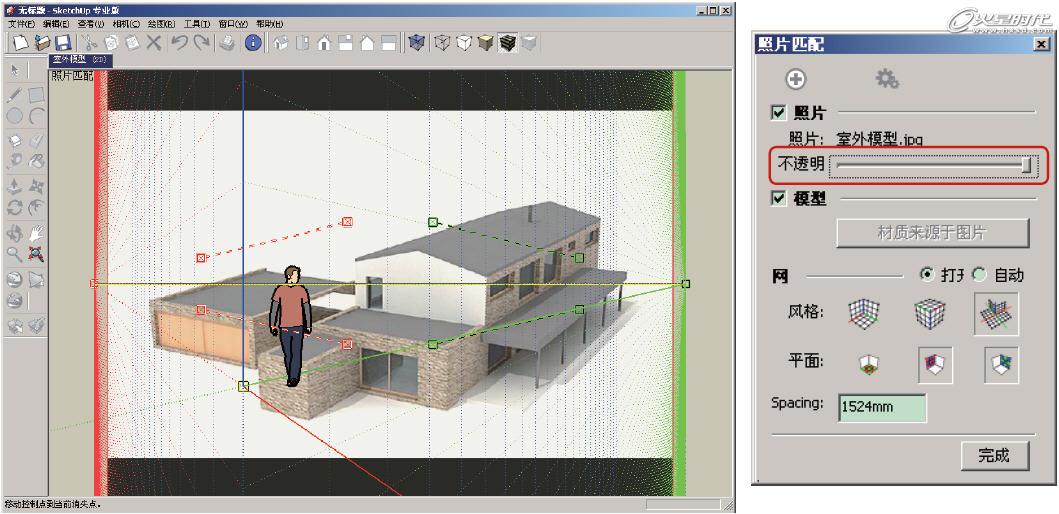Click the Spacing 1524mm input field
The image size is (1059, 514).
click(x=882, y=407)
